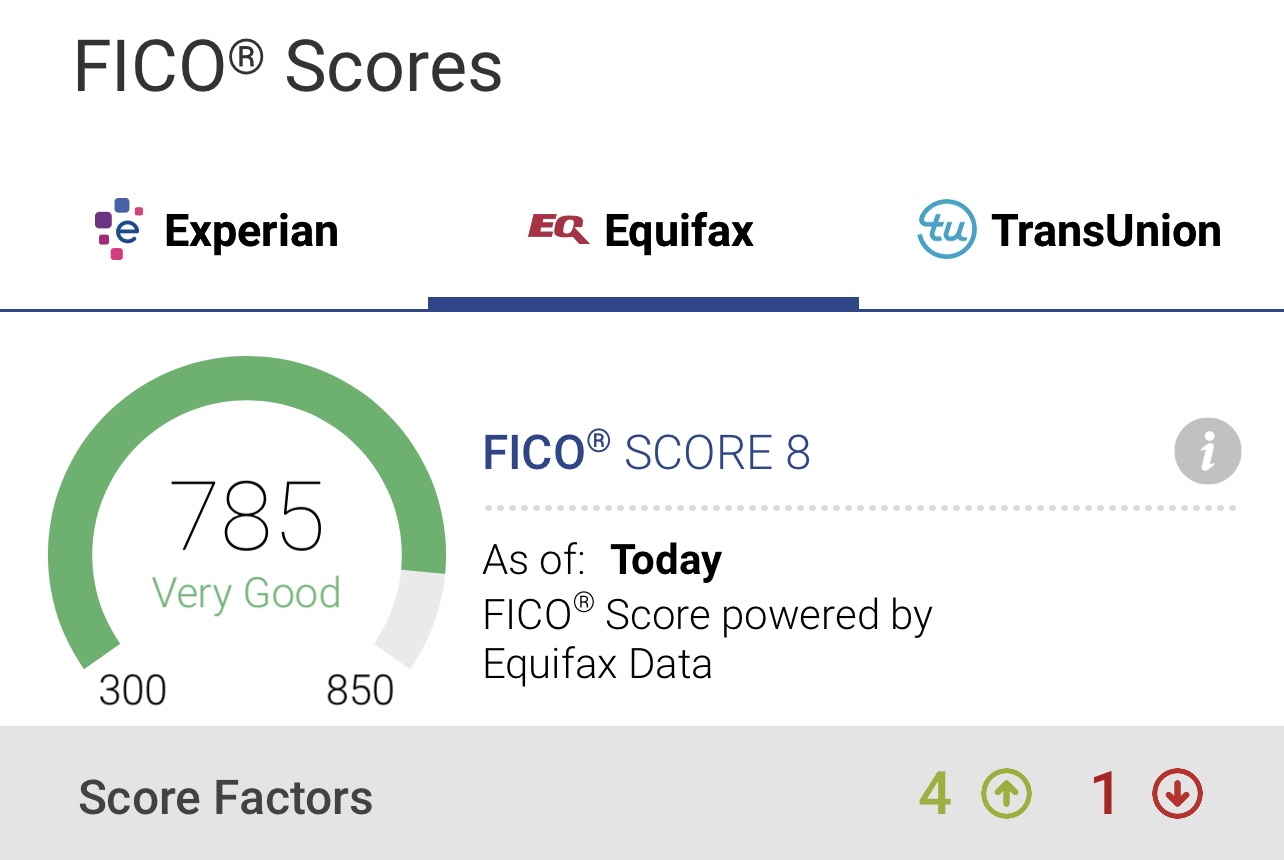Click the Very Good rating label
The image size is (1284, 860).
point(246,593)
